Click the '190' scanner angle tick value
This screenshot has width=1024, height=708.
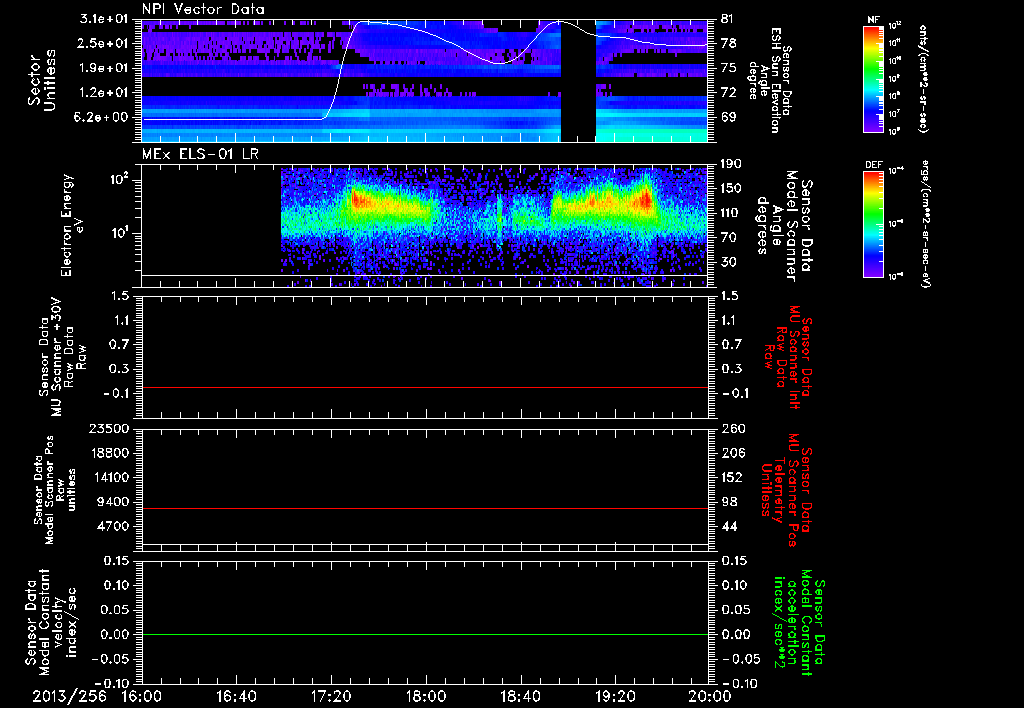click(x=732, y=164)
